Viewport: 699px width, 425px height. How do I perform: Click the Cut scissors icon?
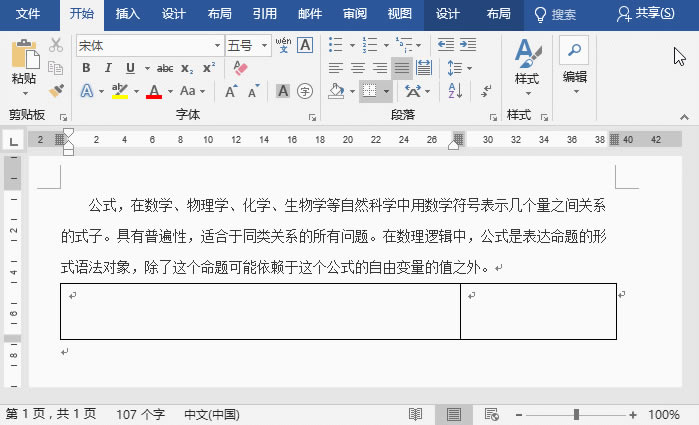(x=56, y=45)
